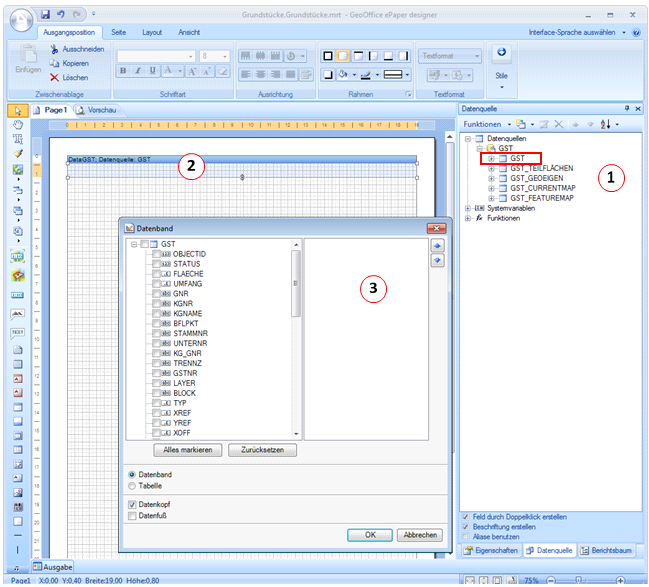The width and height of the screenshot is (649, 587).
Task: Click the fill color bucket swatch
Action: 343,74
